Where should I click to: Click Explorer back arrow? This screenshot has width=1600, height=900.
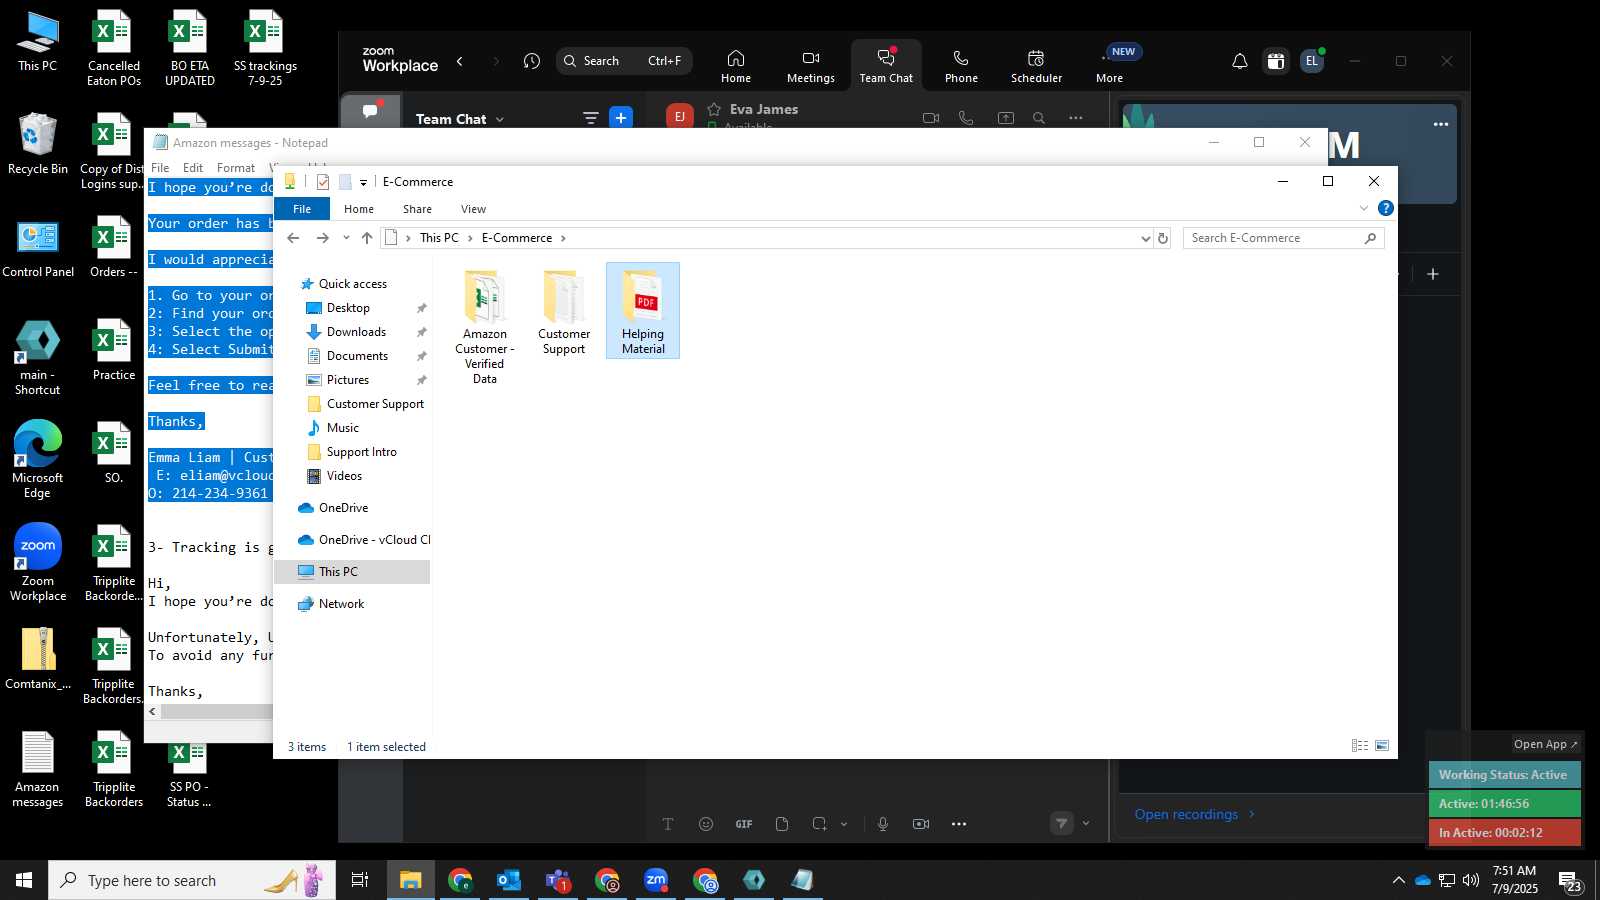[x=293, y=238]
